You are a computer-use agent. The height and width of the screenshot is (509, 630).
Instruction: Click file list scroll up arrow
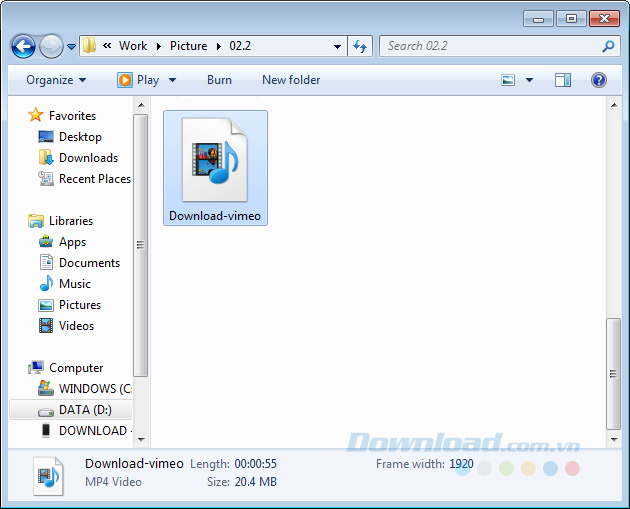coord(614,105)
